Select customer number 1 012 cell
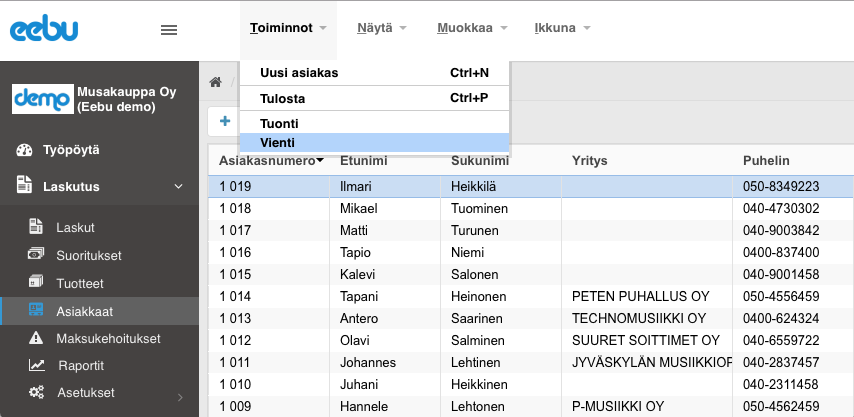Image resolution: width=854 pixels, height=417 pixels. point(269,341)
